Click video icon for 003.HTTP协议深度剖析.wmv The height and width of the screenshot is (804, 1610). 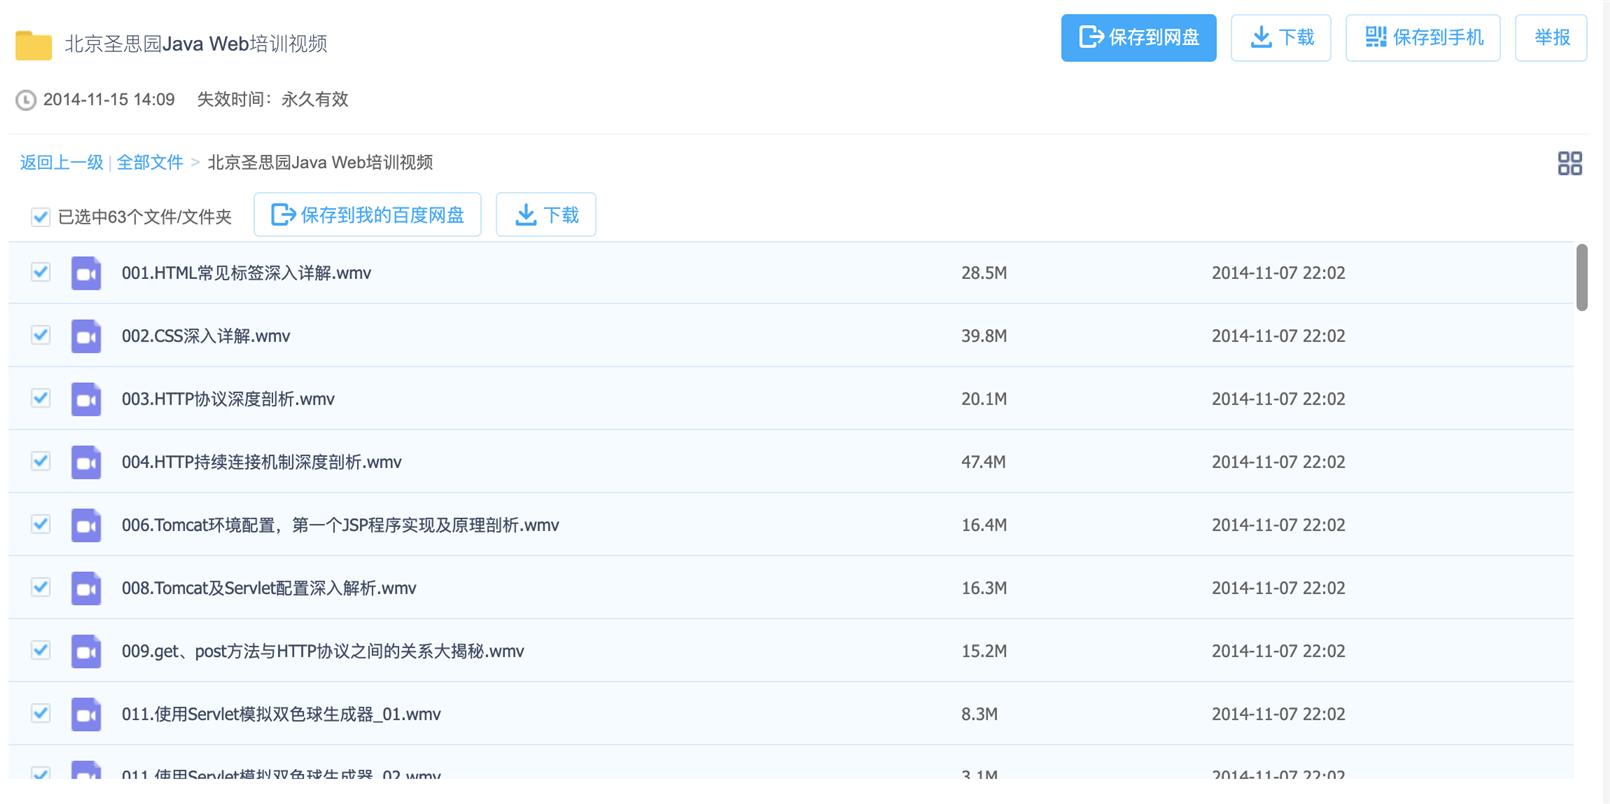86,399
